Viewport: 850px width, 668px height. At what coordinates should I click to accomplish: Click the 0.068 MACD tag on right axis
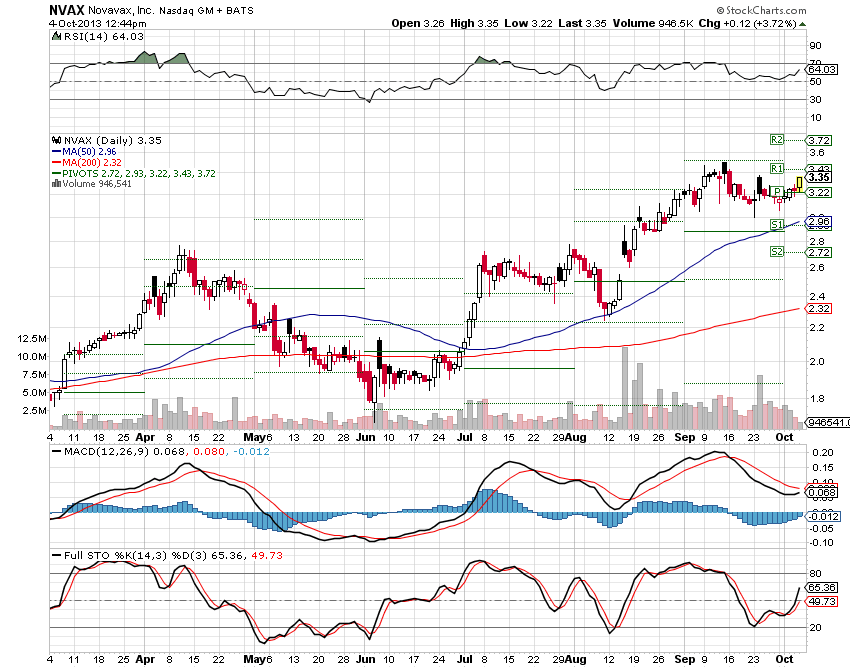[822, 492]
